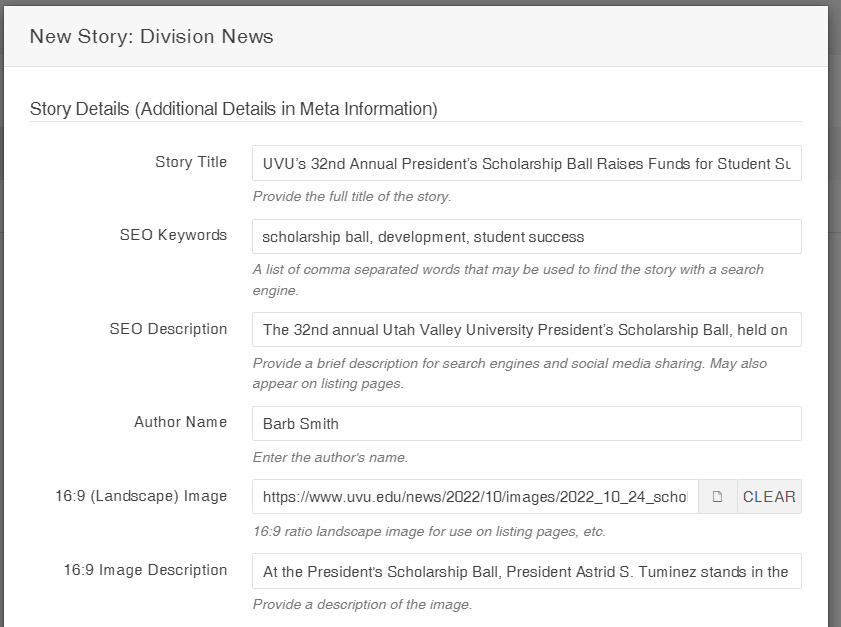Clear the 16:9 landscape image with CLEAR button
841x627 pixels.
[x=769, y=497]
